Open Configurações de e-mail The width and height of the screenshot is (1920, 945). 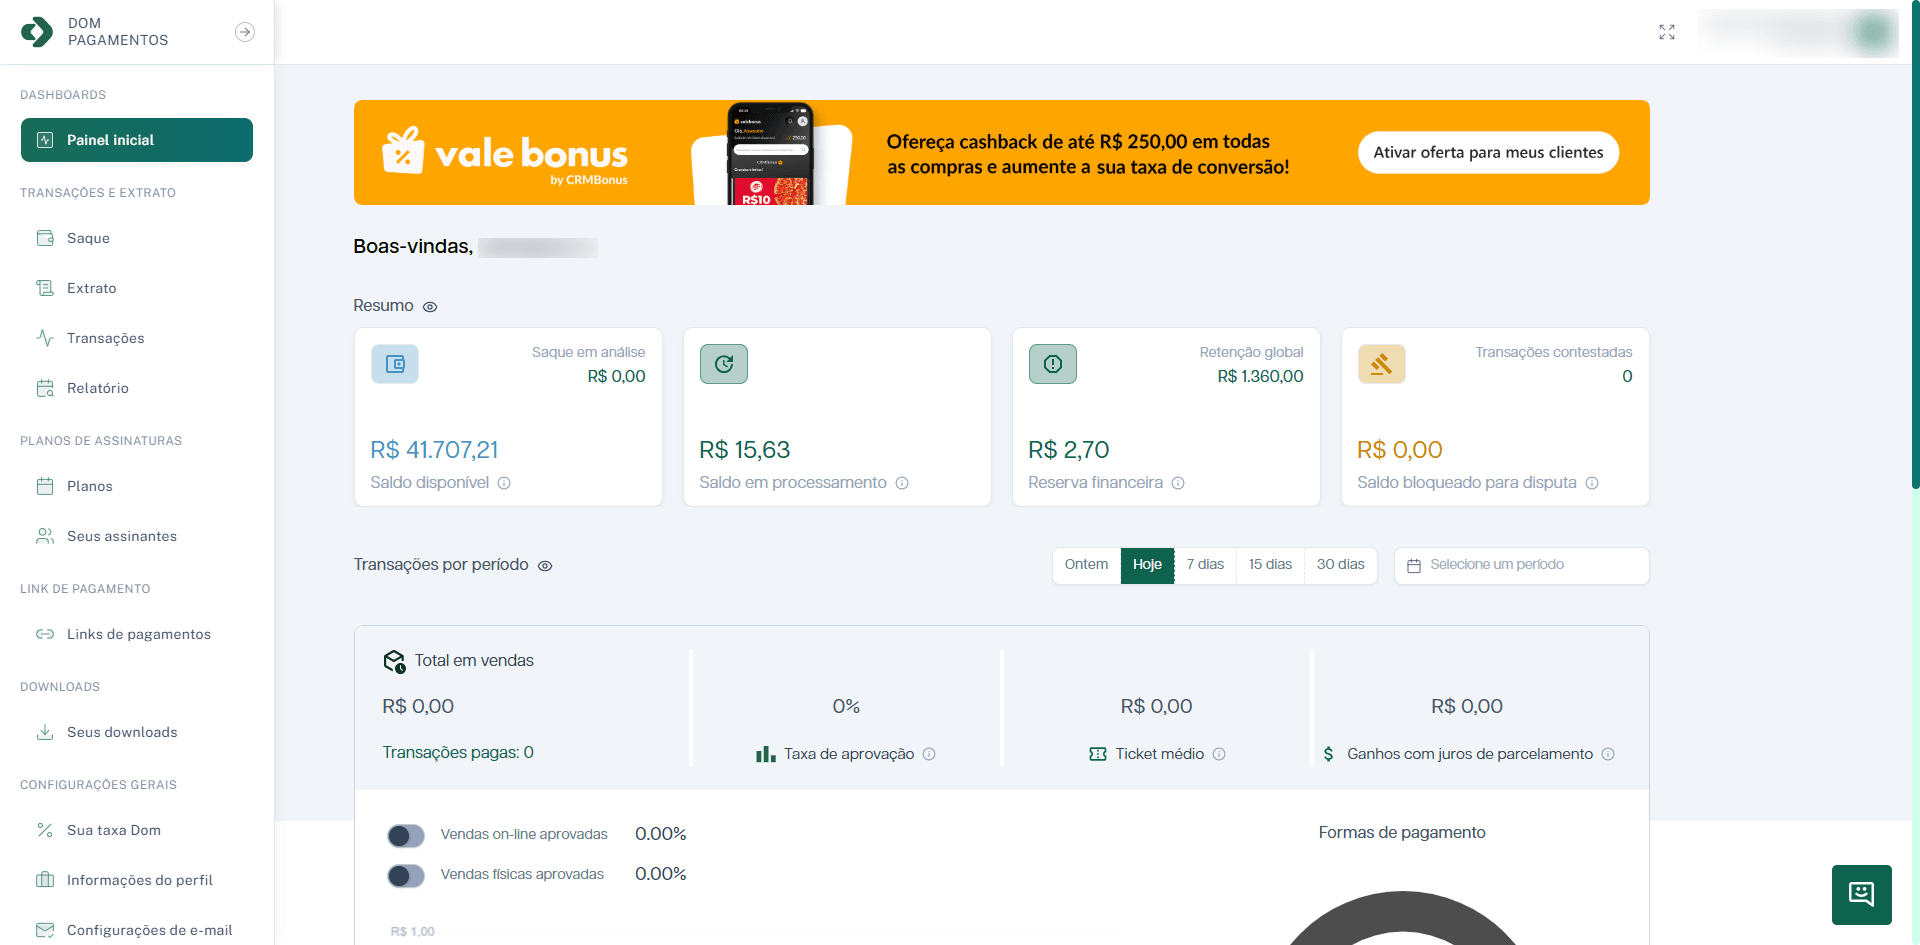(x=148, y=930)
